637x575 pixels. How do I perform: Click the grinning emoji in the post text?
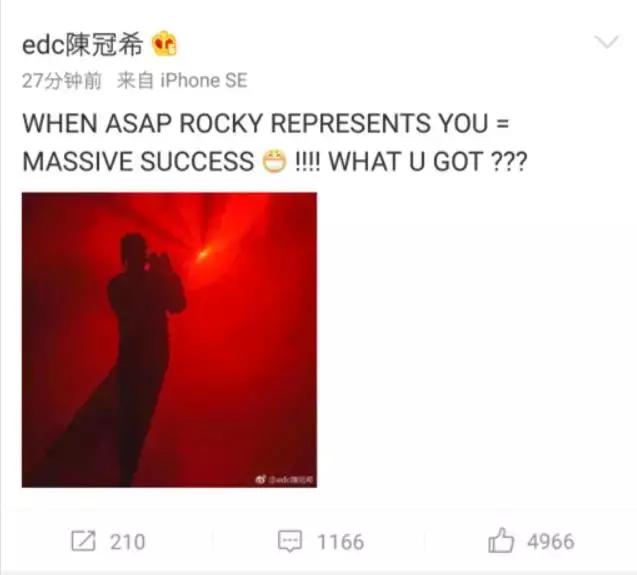(274, 162)
